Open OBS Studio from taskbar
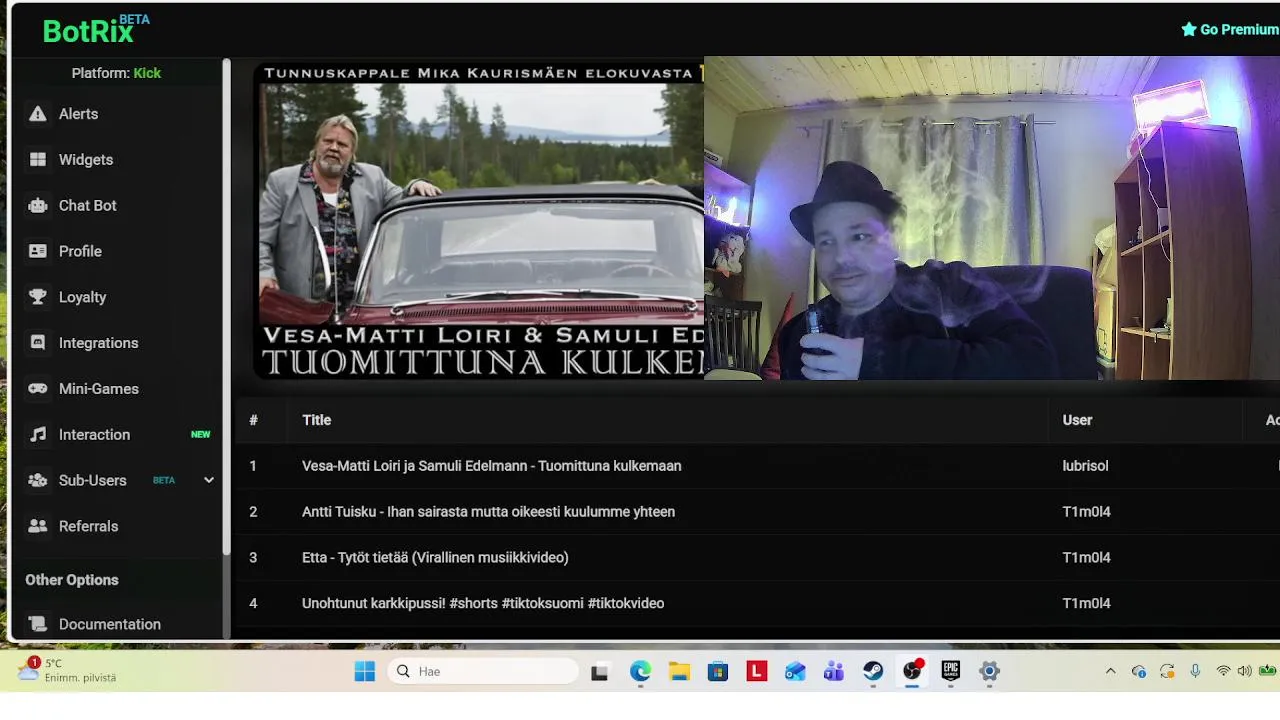This screenshot has width=1280, height=720. (912, 671)
